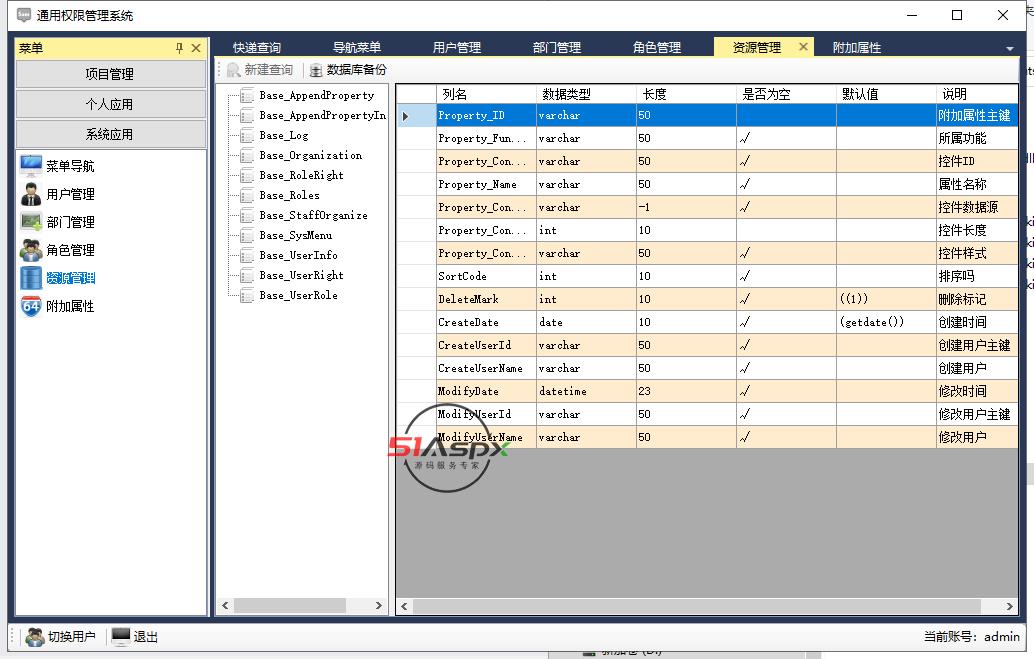The width and height of the screenshot is (1034, 659).
Task: Select the Base_UserInfo tree node text
Action: click(299, 255)
